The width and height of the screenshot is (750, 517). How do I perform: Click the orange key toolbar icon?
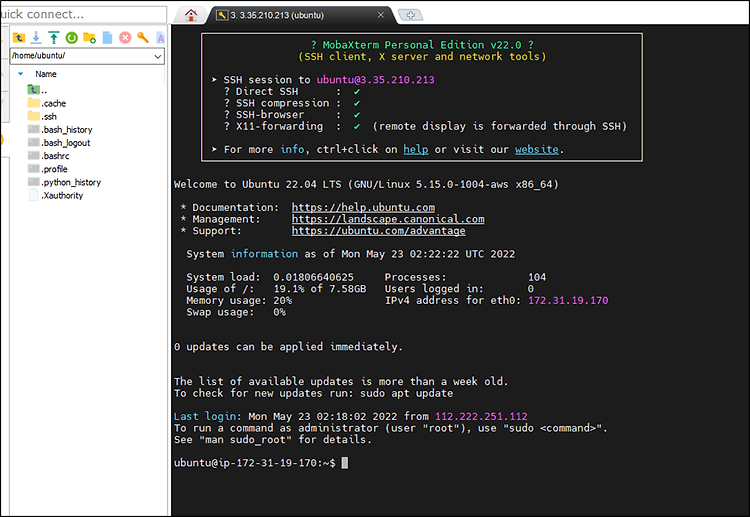coord(143,37)
